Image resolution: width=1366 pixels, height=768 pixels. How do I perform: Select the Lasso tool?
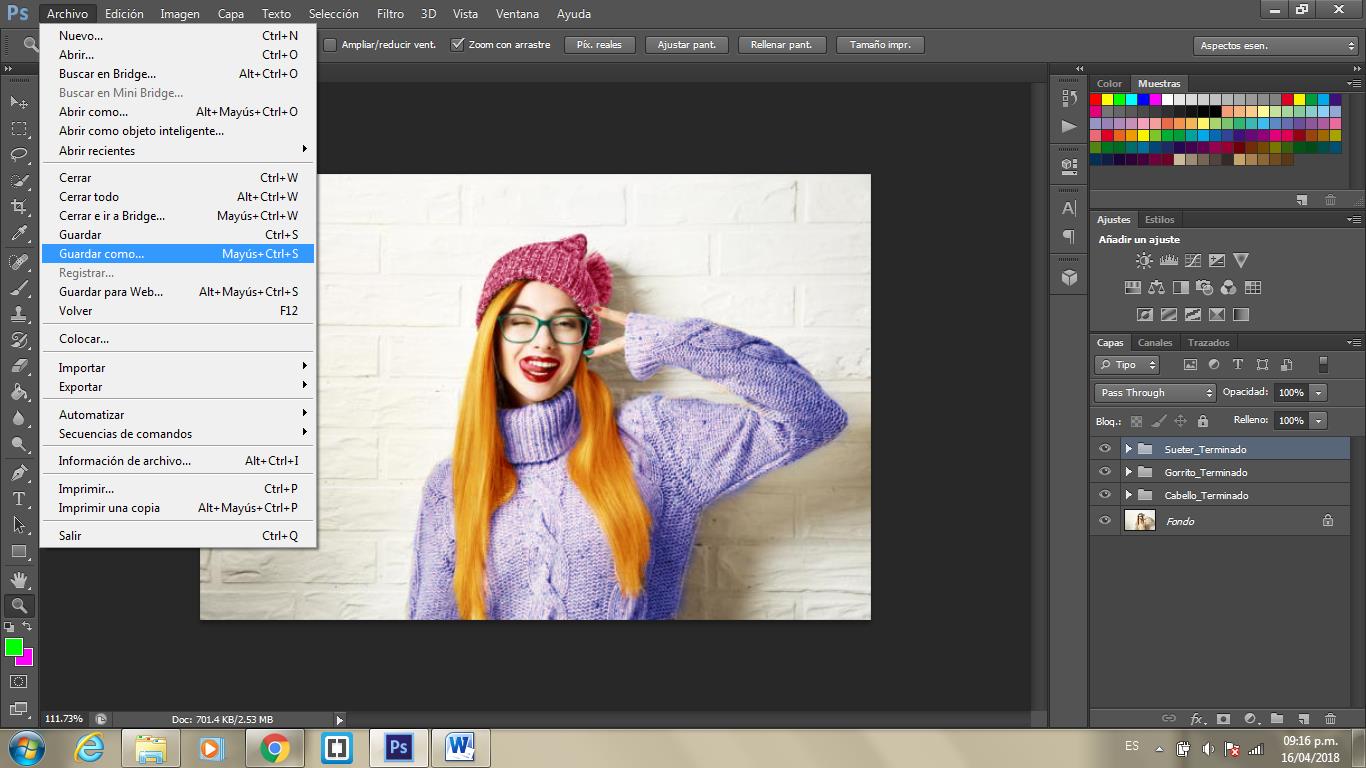pos(19,155)
